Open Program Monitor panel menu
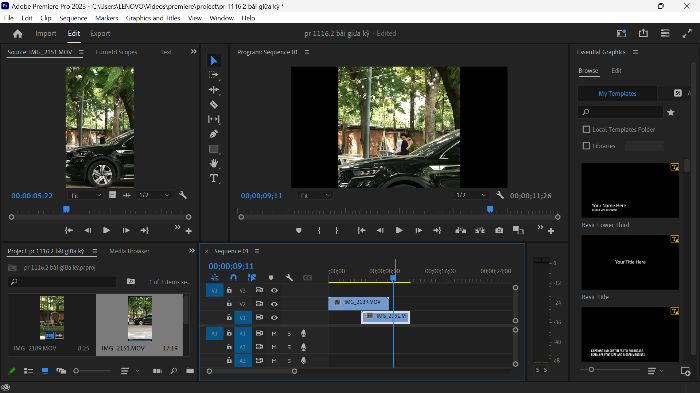 (307, 52)
